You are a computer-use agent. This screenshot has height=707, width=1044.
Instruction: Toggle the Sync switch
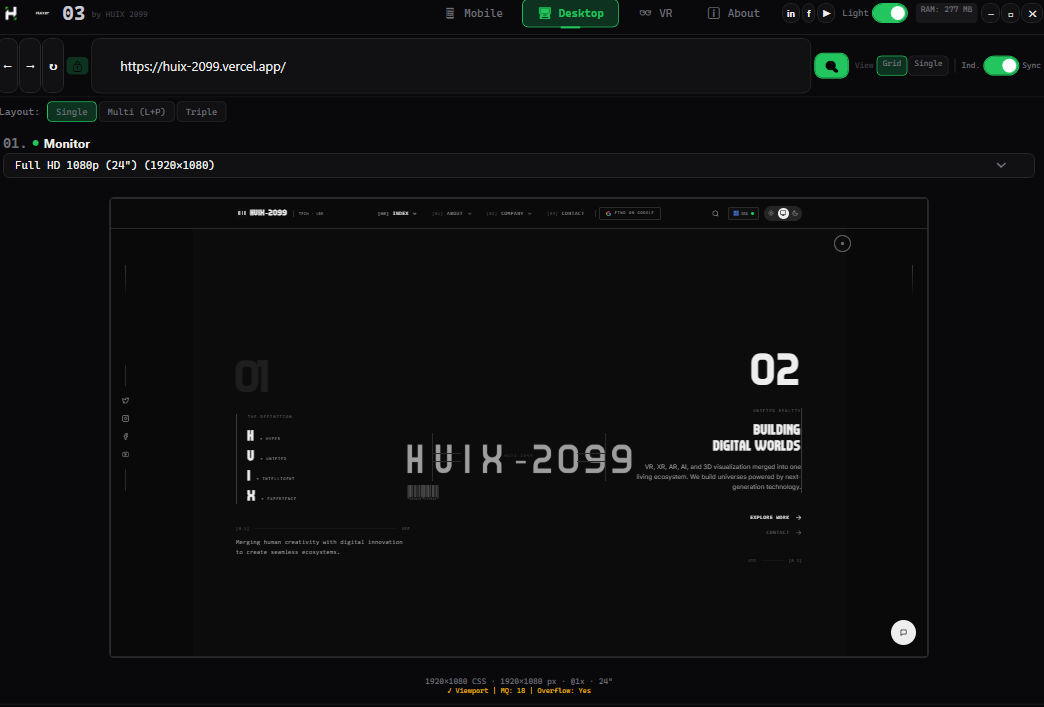pos(1000,65)
